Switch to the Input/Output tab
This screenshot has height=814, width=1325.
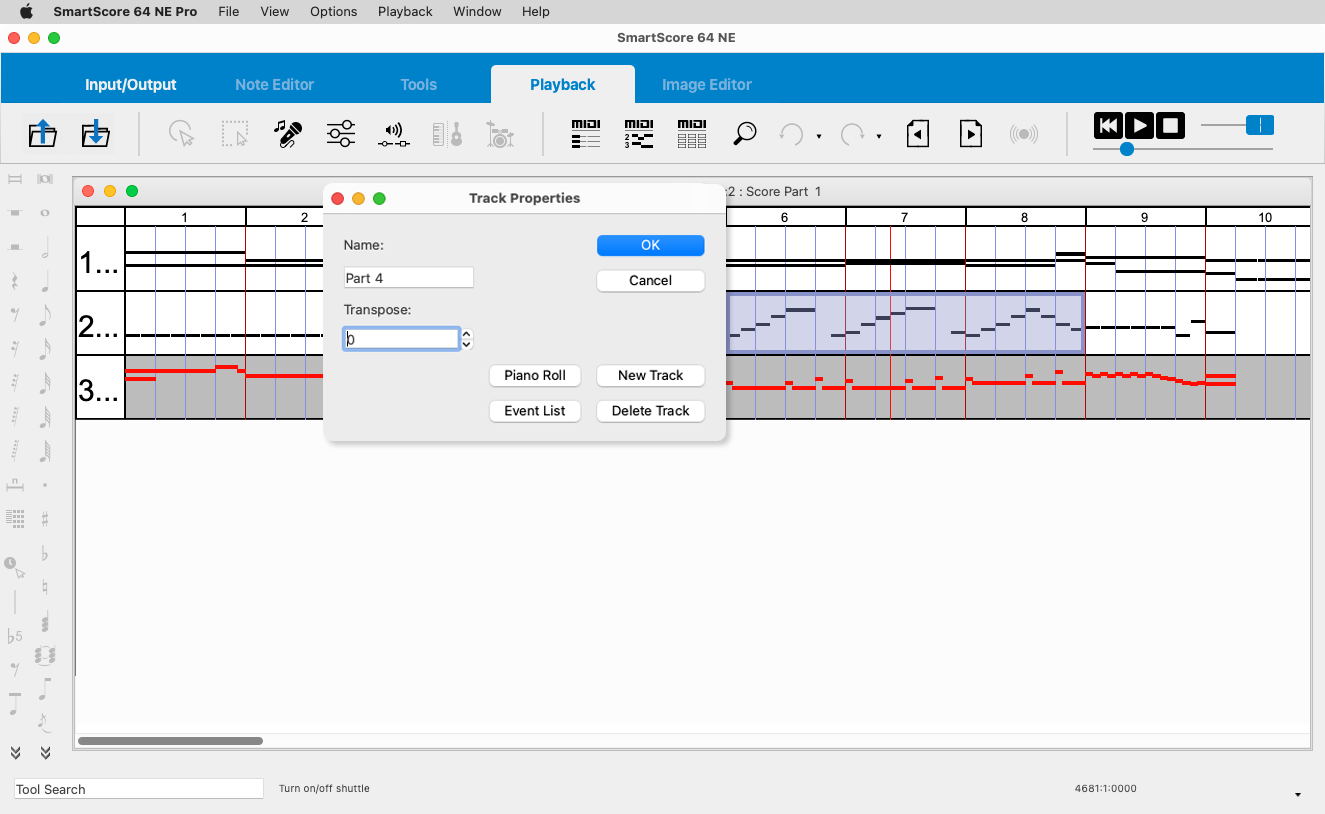click(131, 85)
